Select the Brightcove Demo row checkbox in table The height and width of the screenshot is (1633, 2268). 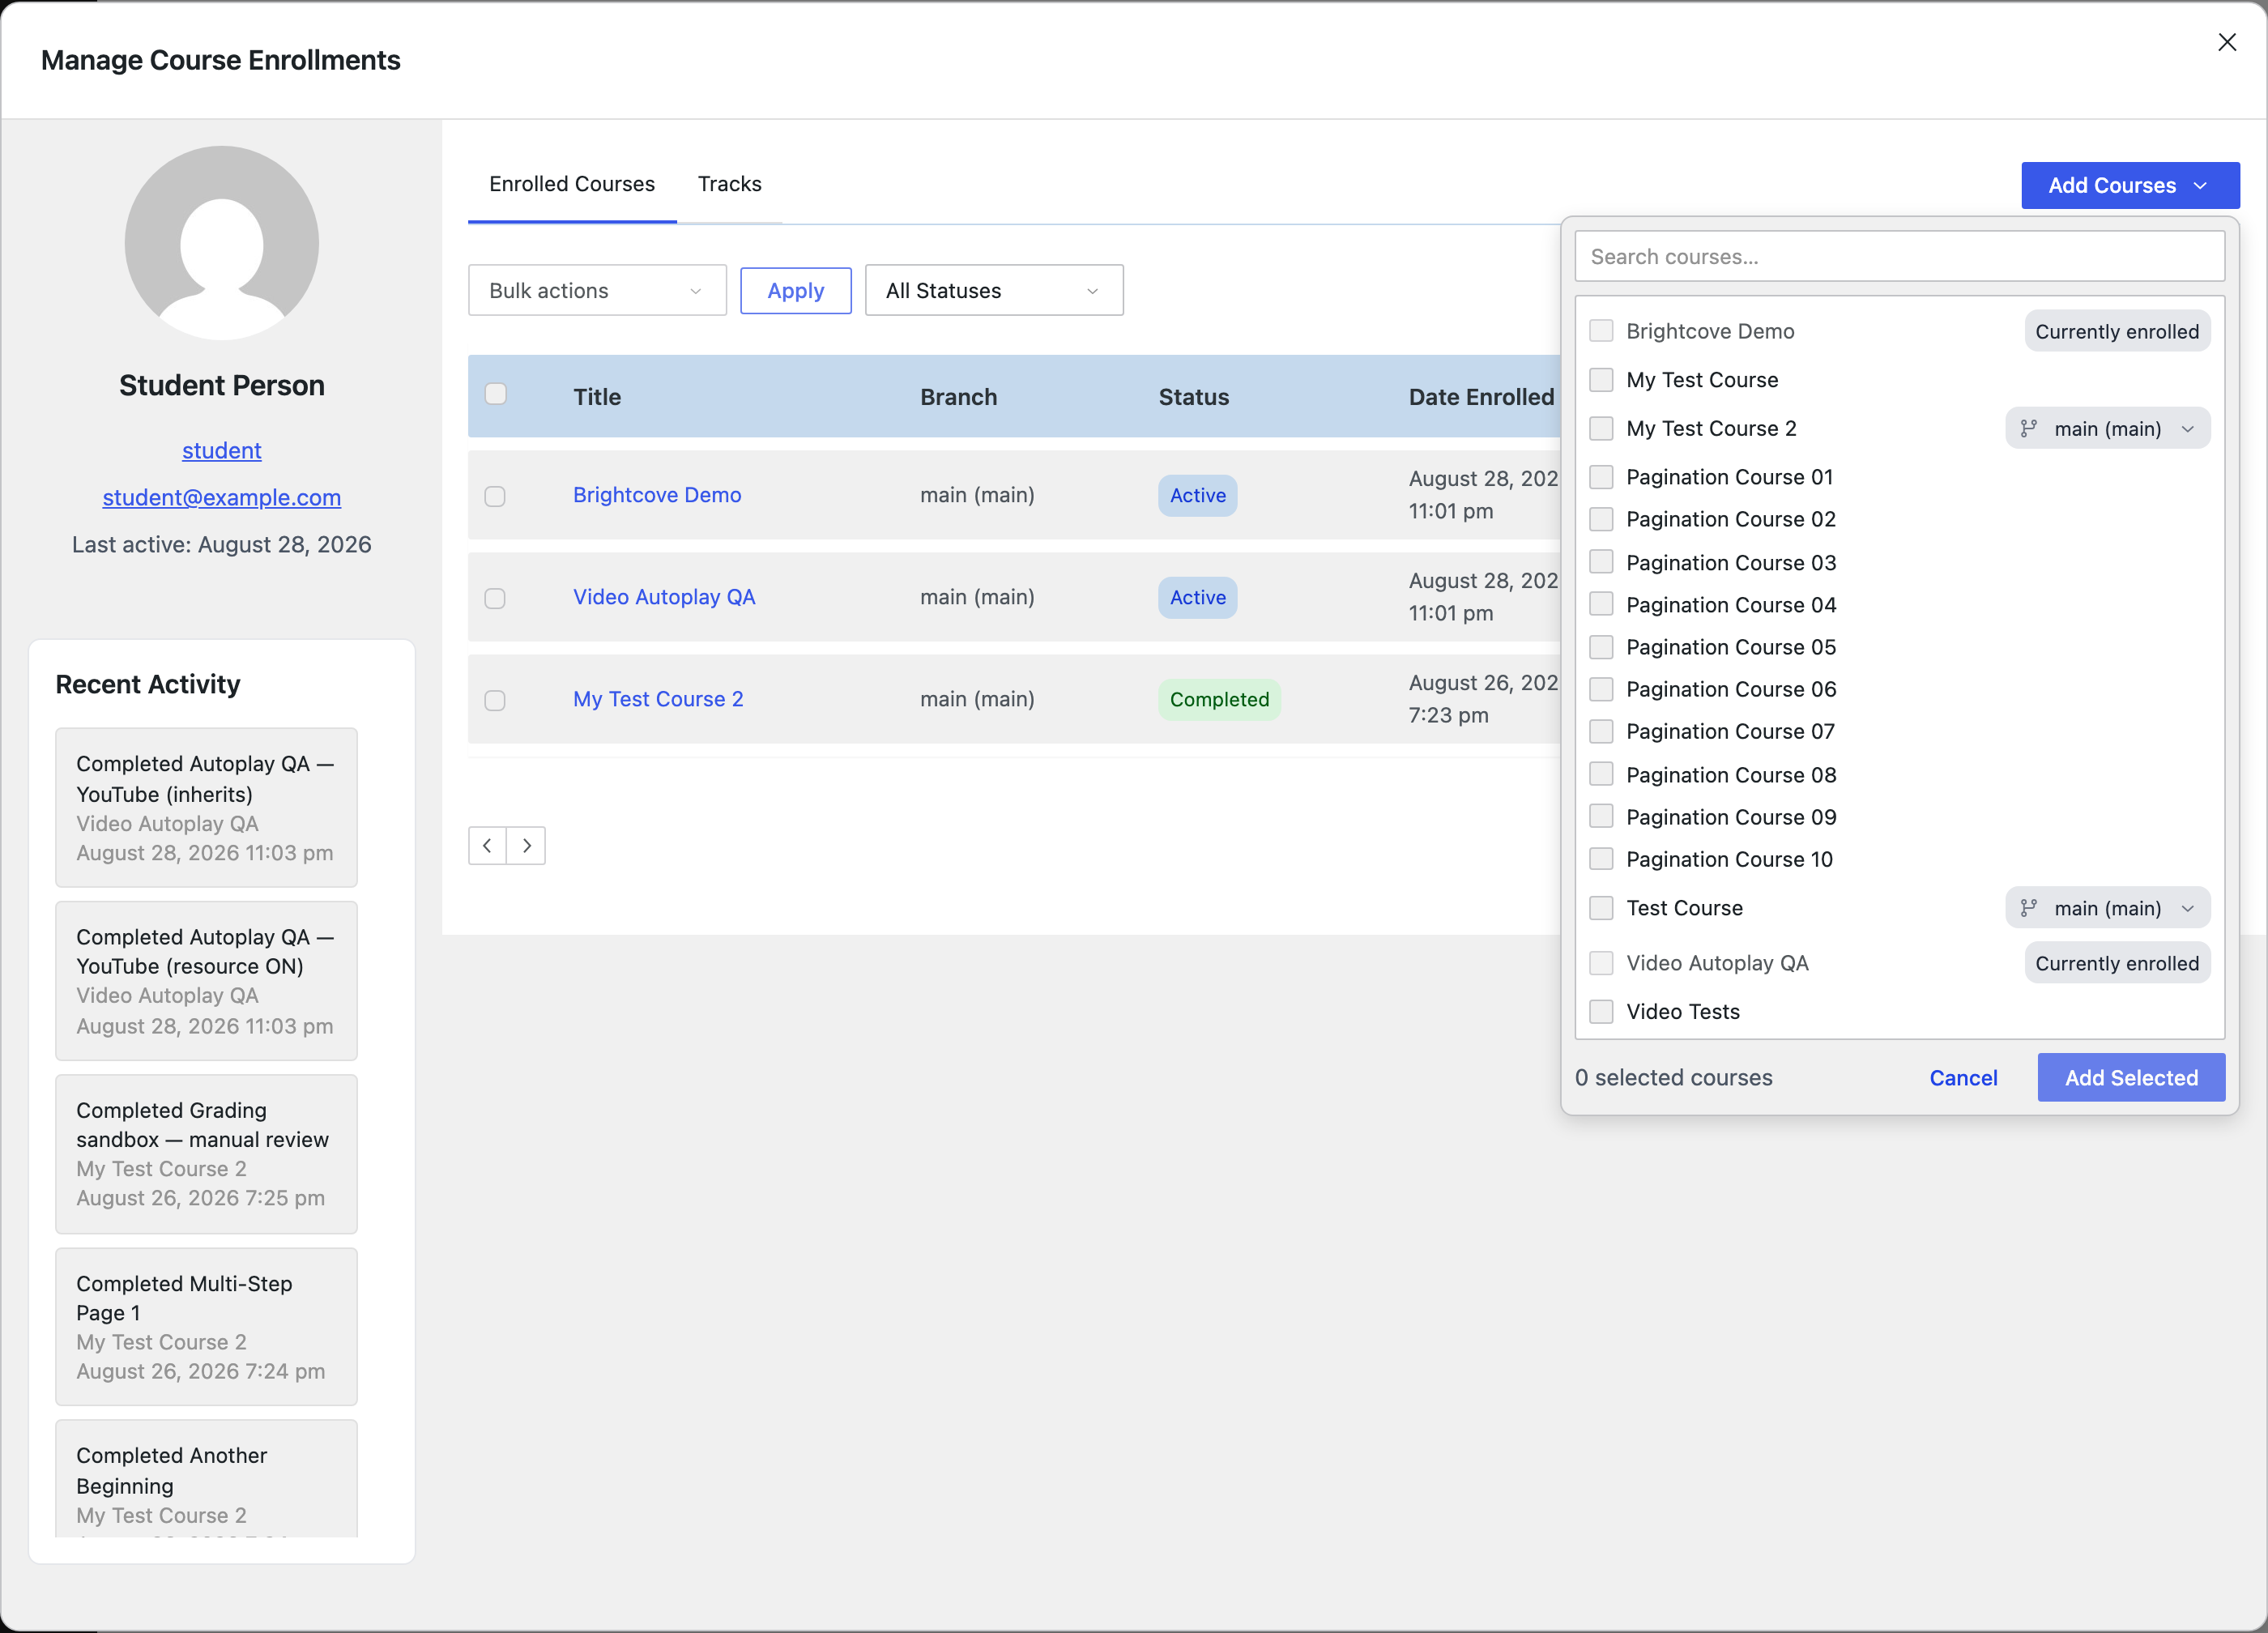(495, 496)
